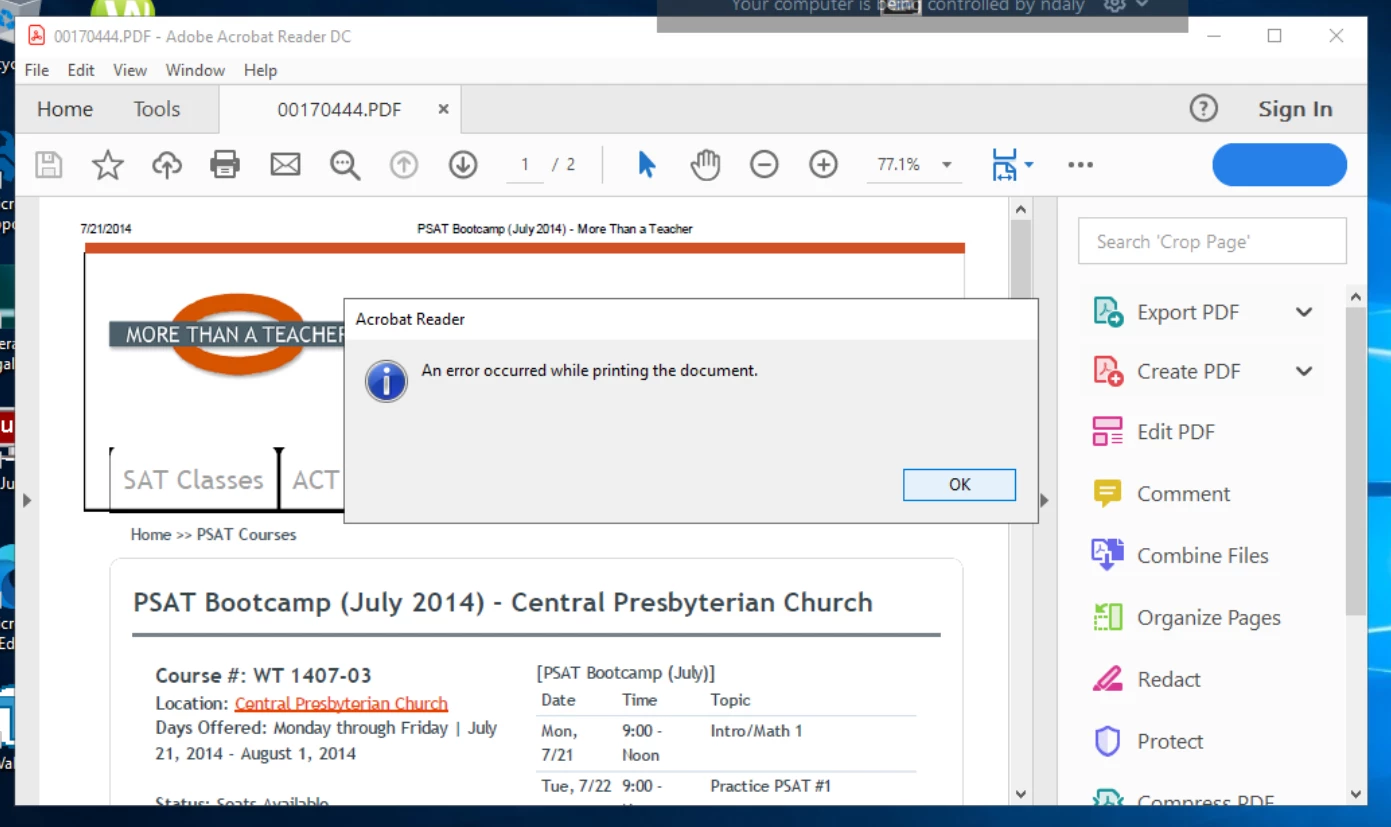The height and width of the screenshot is (827, 1391).
Task: Open the three-dot More tools menu
Action: click(1080, 165)
